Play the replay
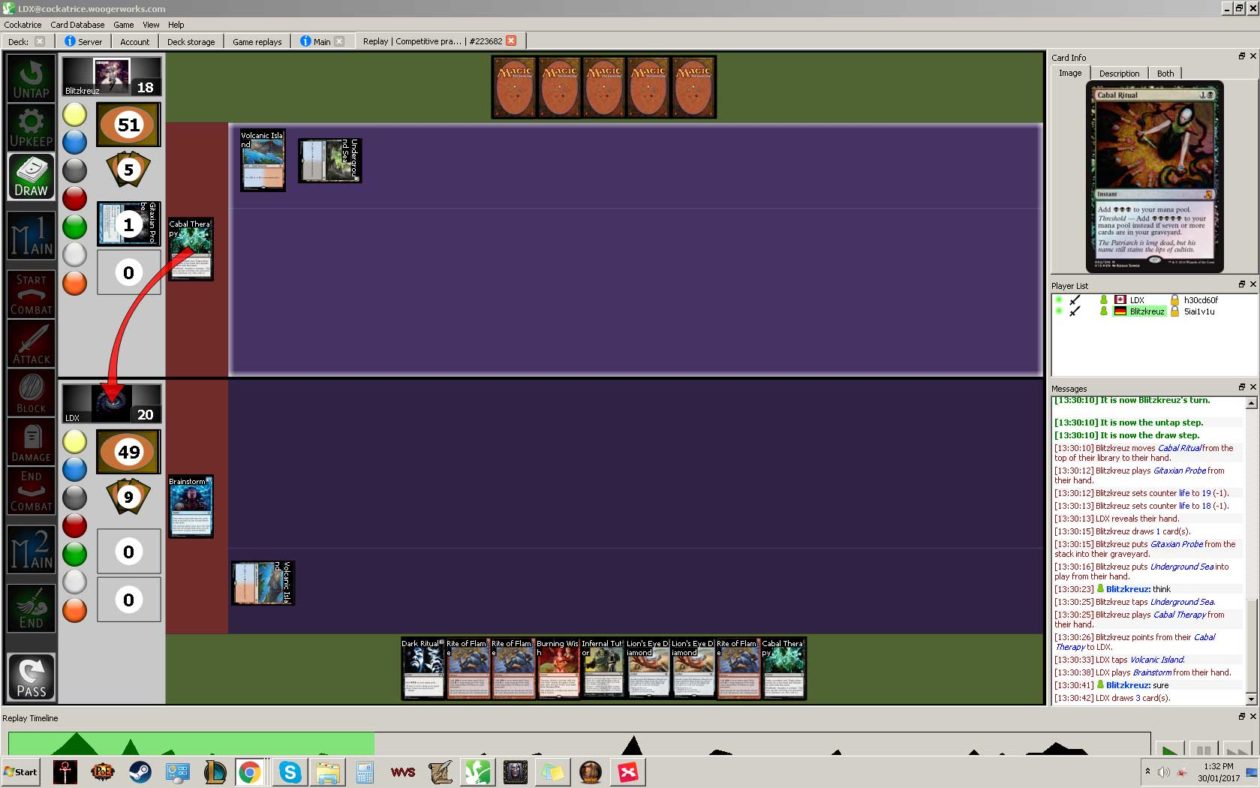The width and height of the screenshot is (1260, 788). tap(1169, 748)
